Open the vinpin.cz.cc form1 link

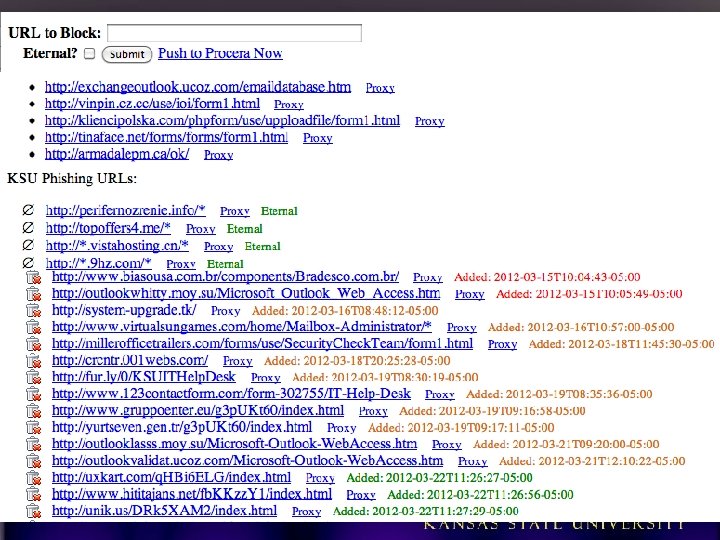pyautogui.click(x=152, y=104)
